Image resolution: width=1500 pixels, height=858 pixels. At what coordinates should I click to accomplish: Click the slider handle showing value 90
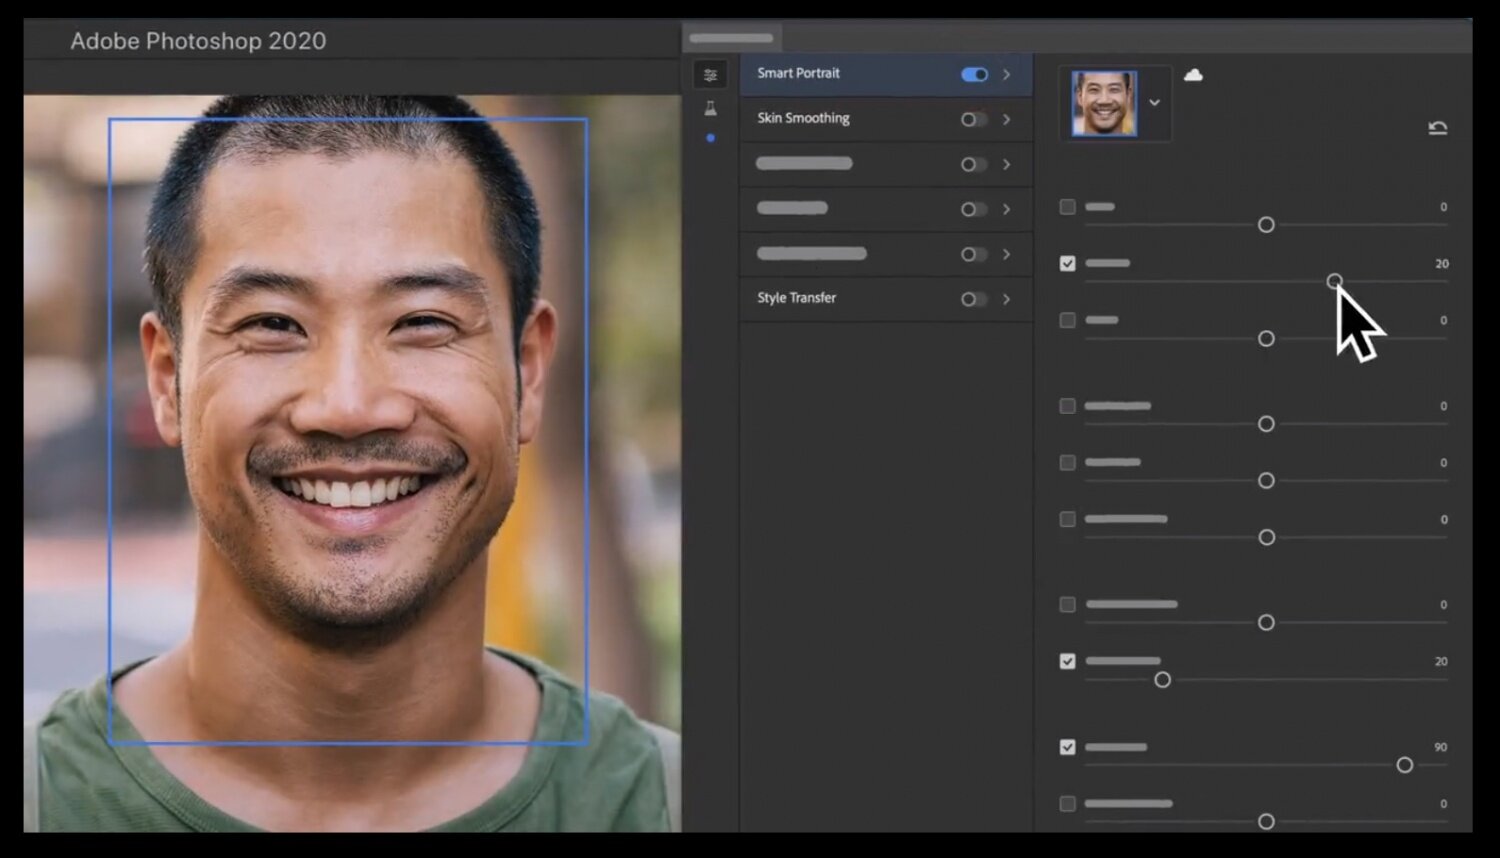coord(1405,765)
